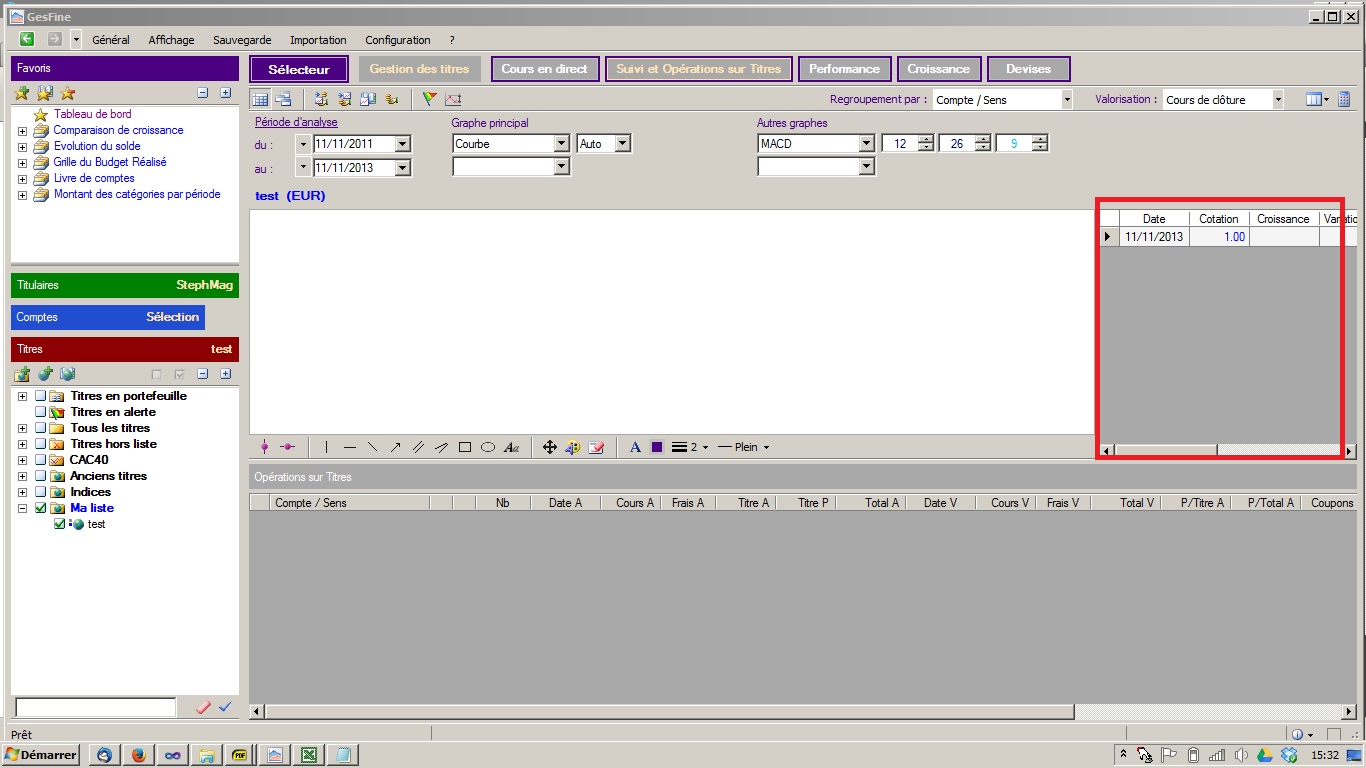Open the Configuration menu
Image resolution: width=1366 pixels, height=768 pixels.
point(397,40)
